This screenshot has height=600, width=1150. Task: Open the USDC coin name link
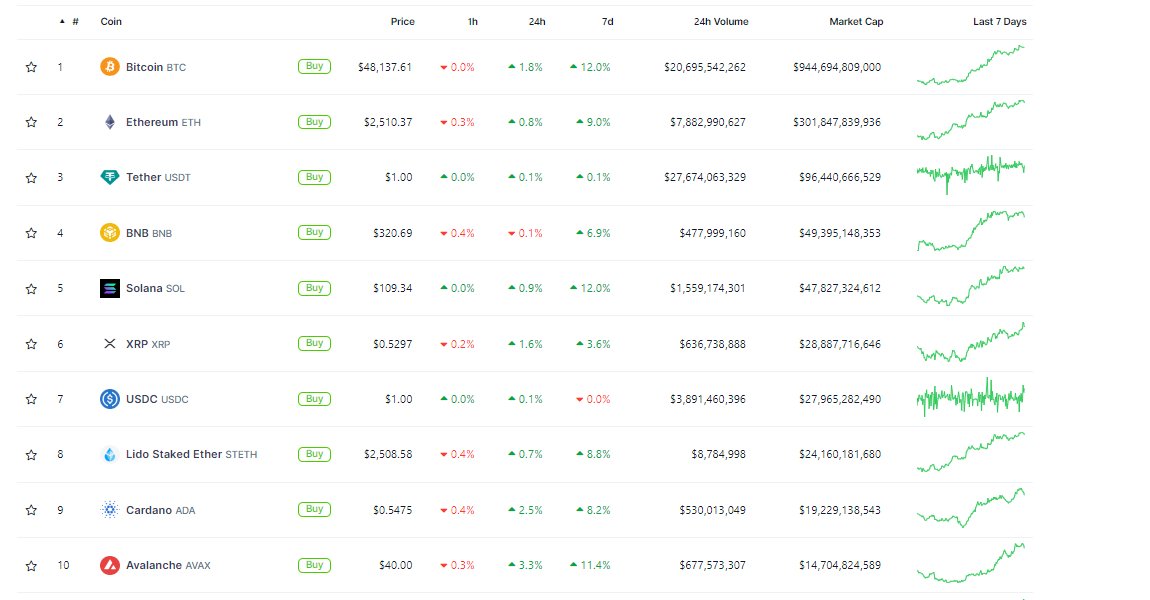(x=157, y=399)
